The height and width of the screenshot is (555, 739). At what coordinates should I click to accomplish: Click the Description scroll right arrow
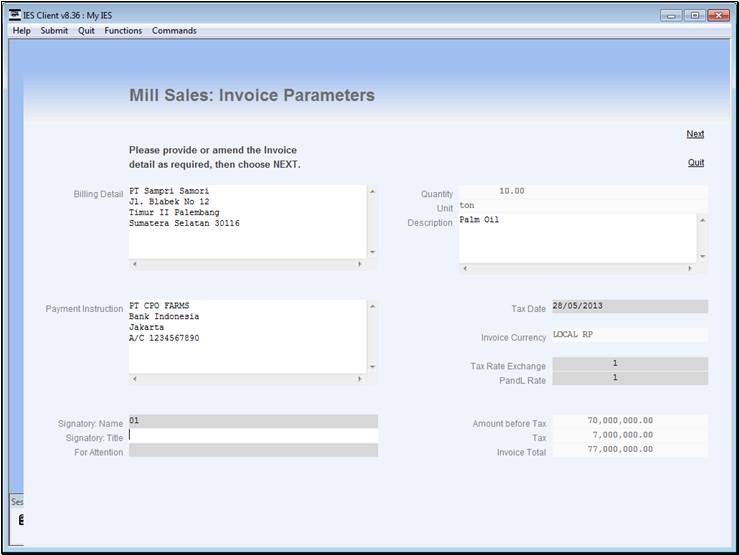coord(690,269)
